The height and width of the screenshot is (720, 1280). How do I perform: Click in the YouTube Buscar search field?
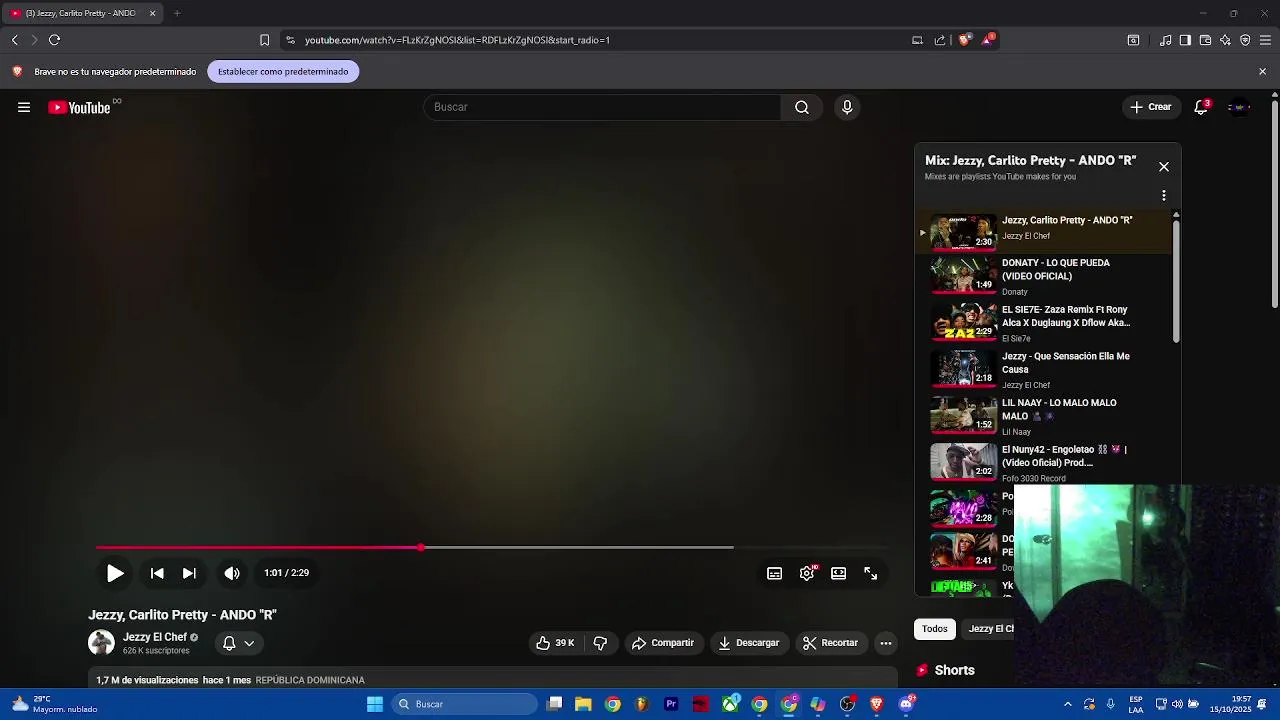coord(603,107)
